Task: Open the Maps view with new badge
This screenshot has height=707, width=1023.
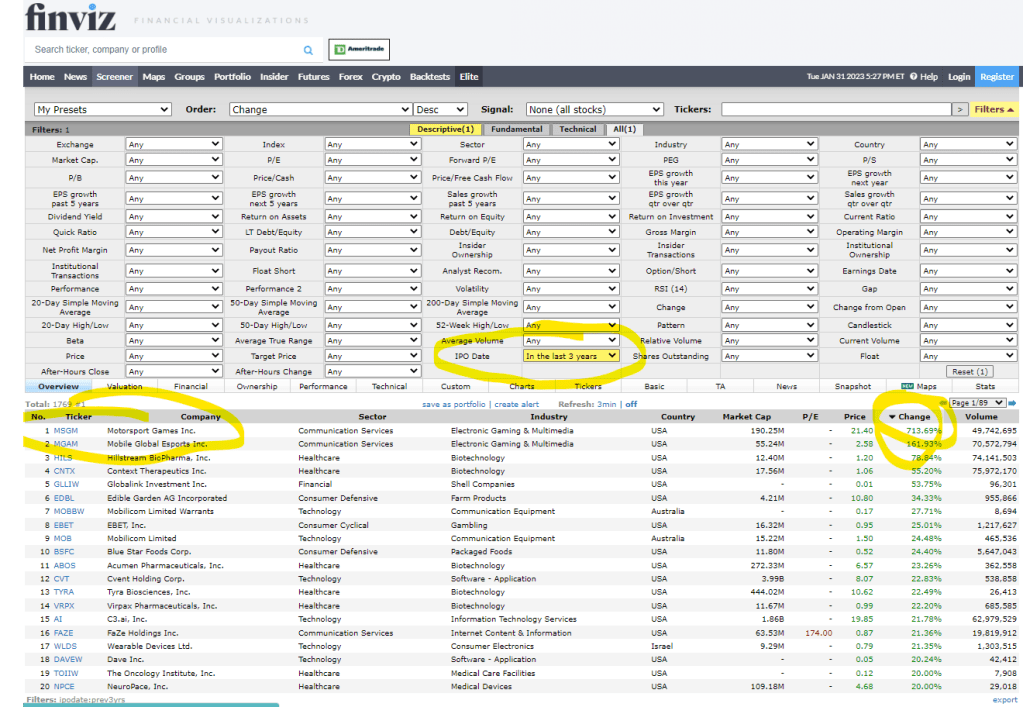Action: (918, 386)
